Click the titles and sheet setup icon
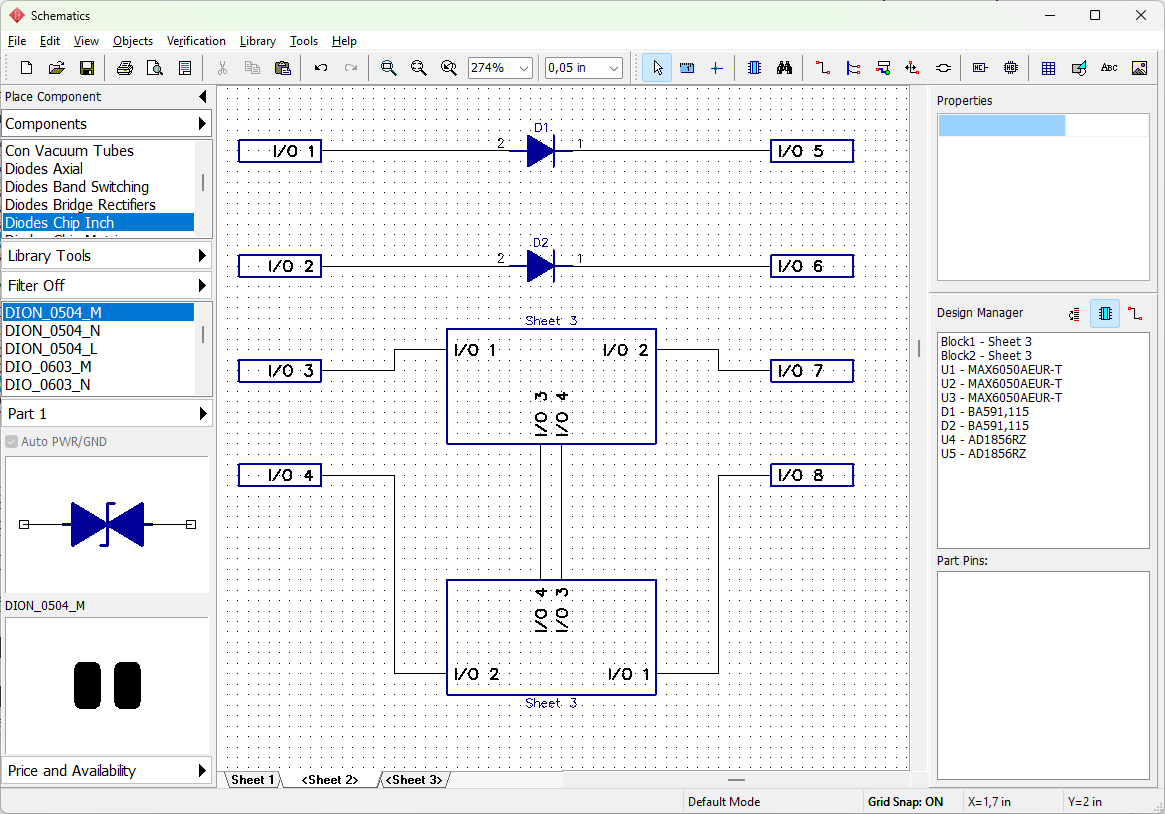 pyautogui.click(x=185, y=68)
